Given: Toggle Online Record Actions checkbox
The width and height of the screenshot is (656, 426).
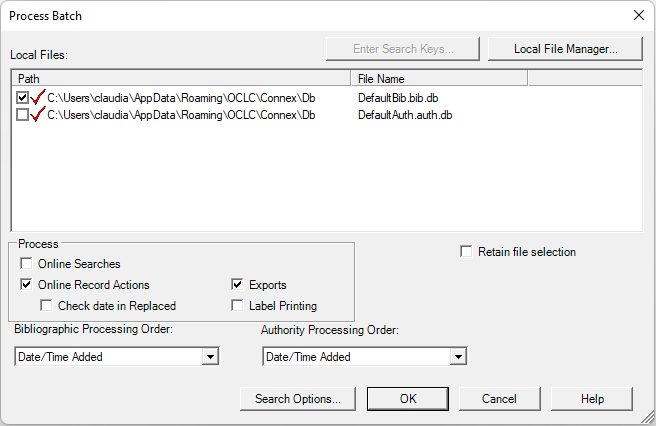Looking at the screenshot, I should coord(26,285).
